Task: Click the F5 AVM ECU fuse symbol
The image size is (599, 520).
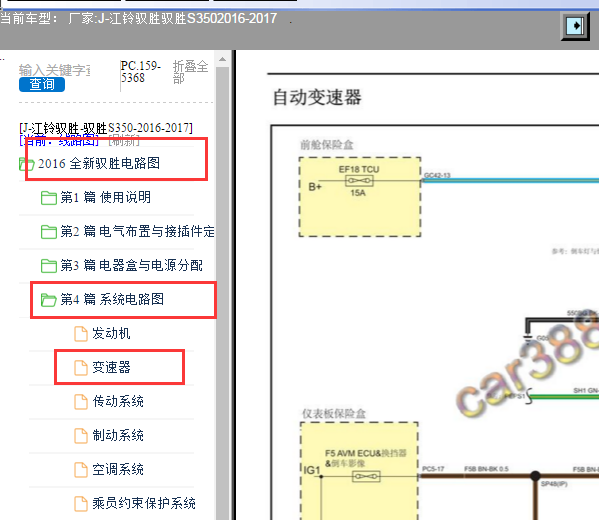Action: tap(366, 476)
